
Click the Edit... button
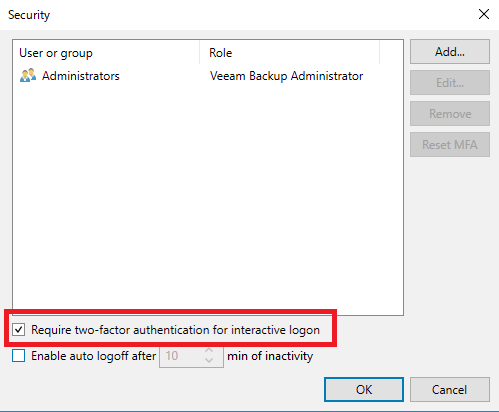pos(450,82)
